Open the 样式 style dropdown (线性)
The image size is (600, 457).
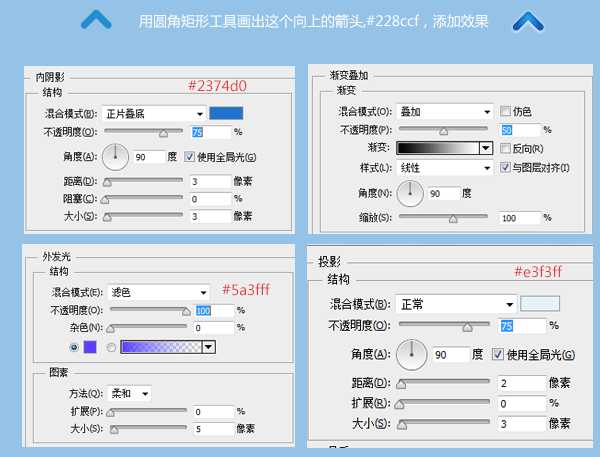tap(445, 168)
